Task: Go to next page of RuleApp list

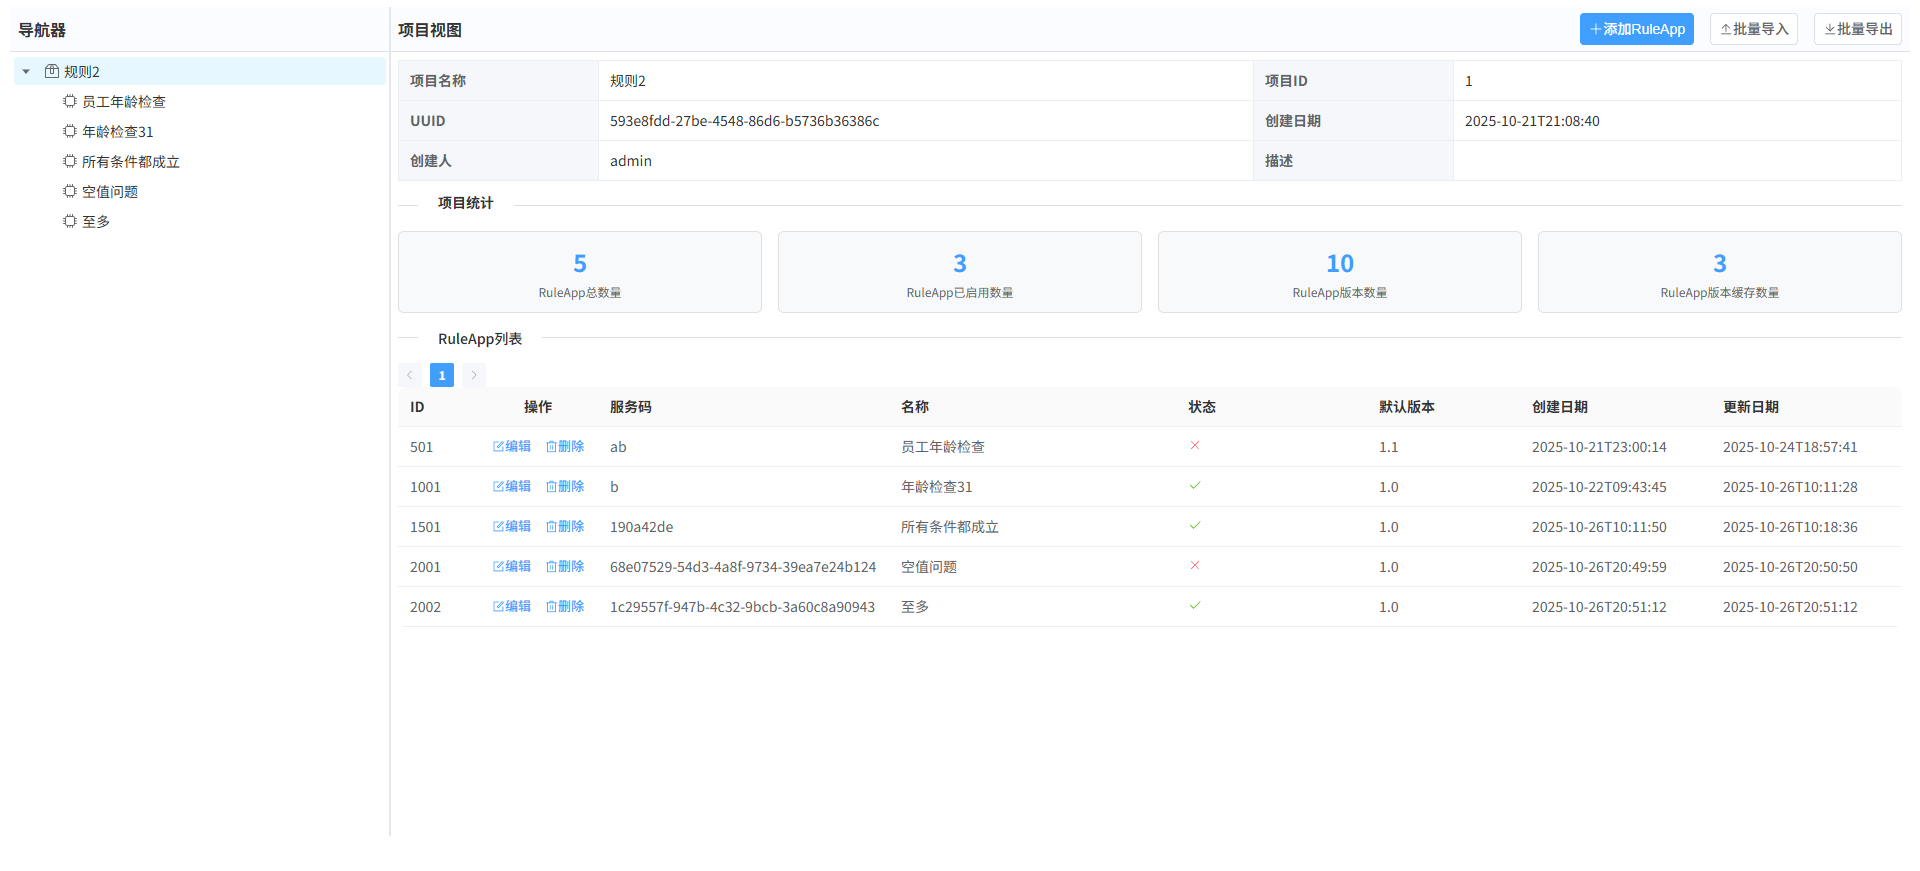Action: tap(474, 375)
